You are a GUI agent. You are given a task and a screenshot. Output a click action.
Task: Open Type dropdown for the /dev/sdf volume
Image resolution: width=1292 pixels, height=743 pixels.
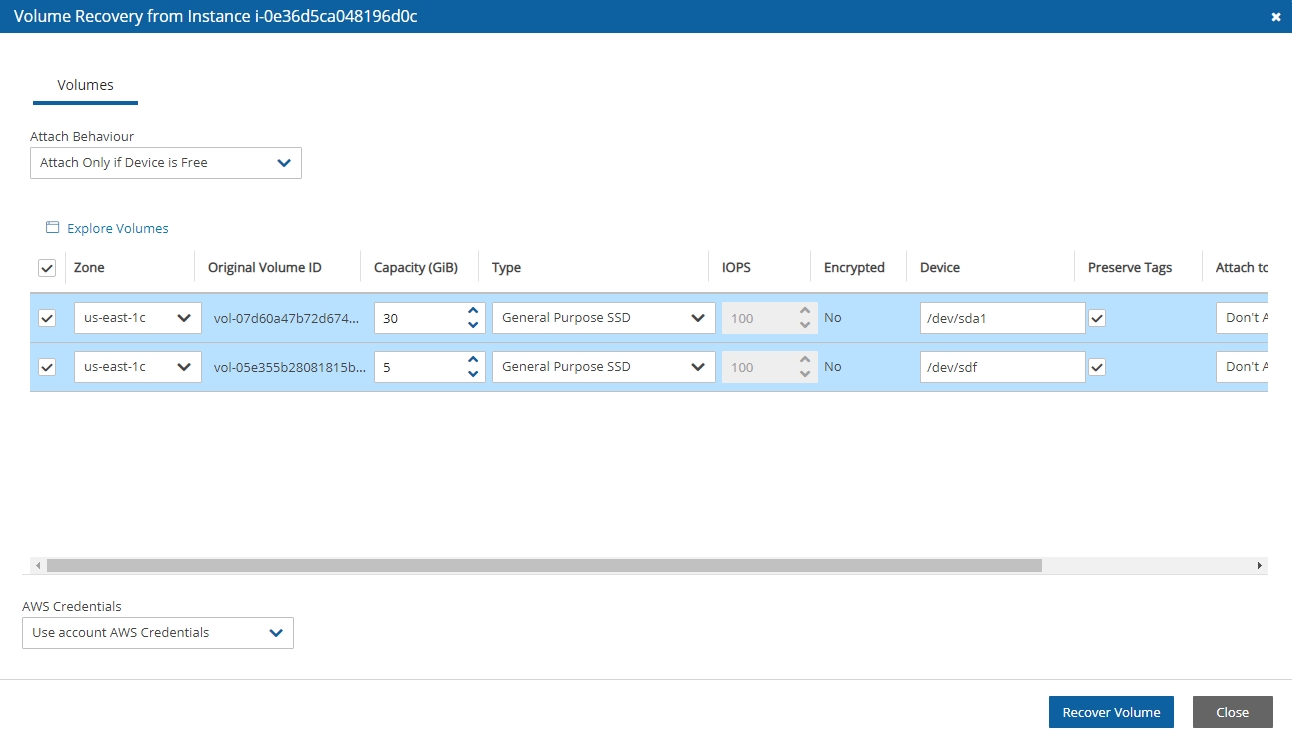[x=603, y=367]
